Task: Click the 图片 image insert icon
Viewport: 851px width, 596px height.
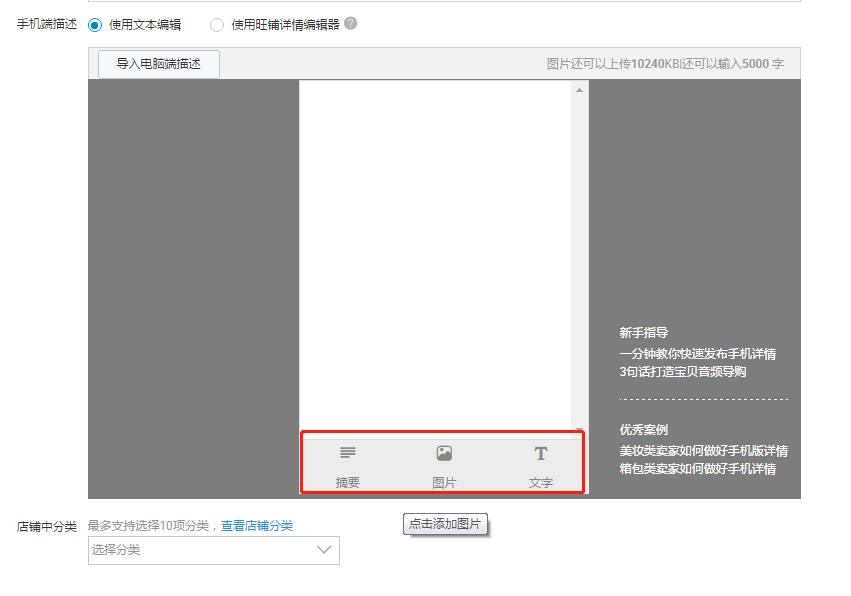Action: pos(443,462)
